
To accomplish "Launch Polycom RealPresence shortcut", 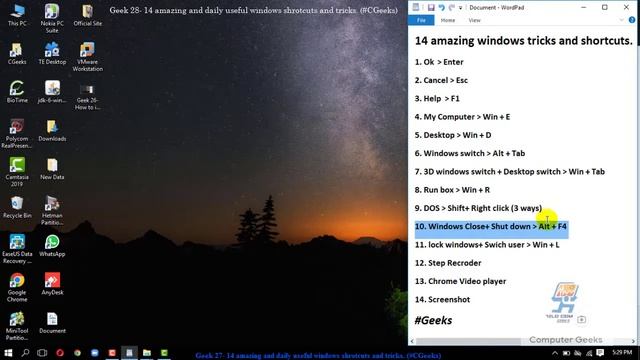I will pos(17,134).
